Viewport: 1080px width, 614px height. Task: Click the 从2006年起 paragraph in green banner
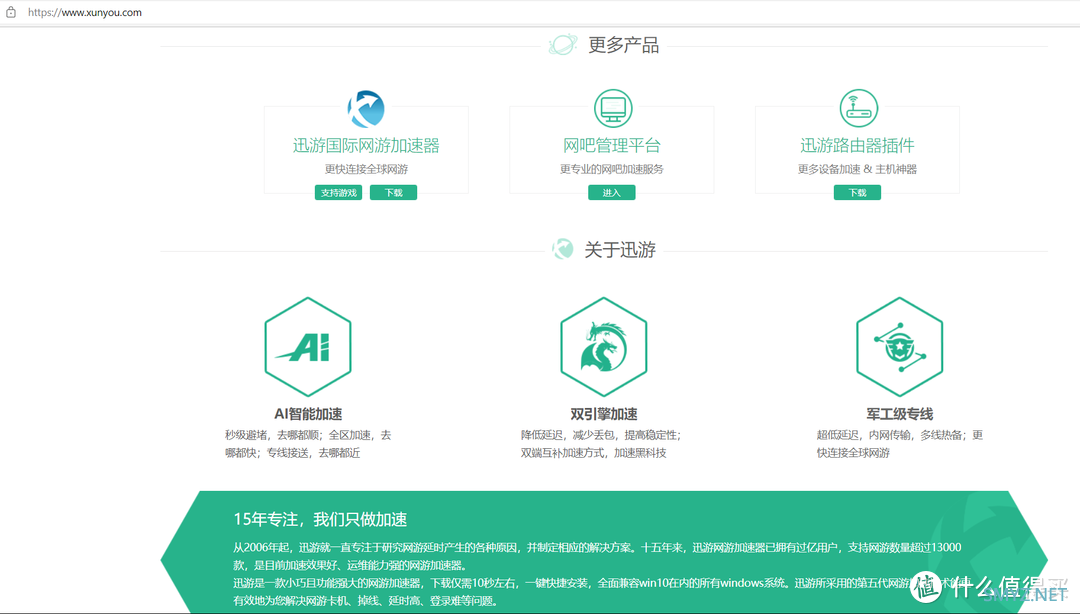click(597, 556)
